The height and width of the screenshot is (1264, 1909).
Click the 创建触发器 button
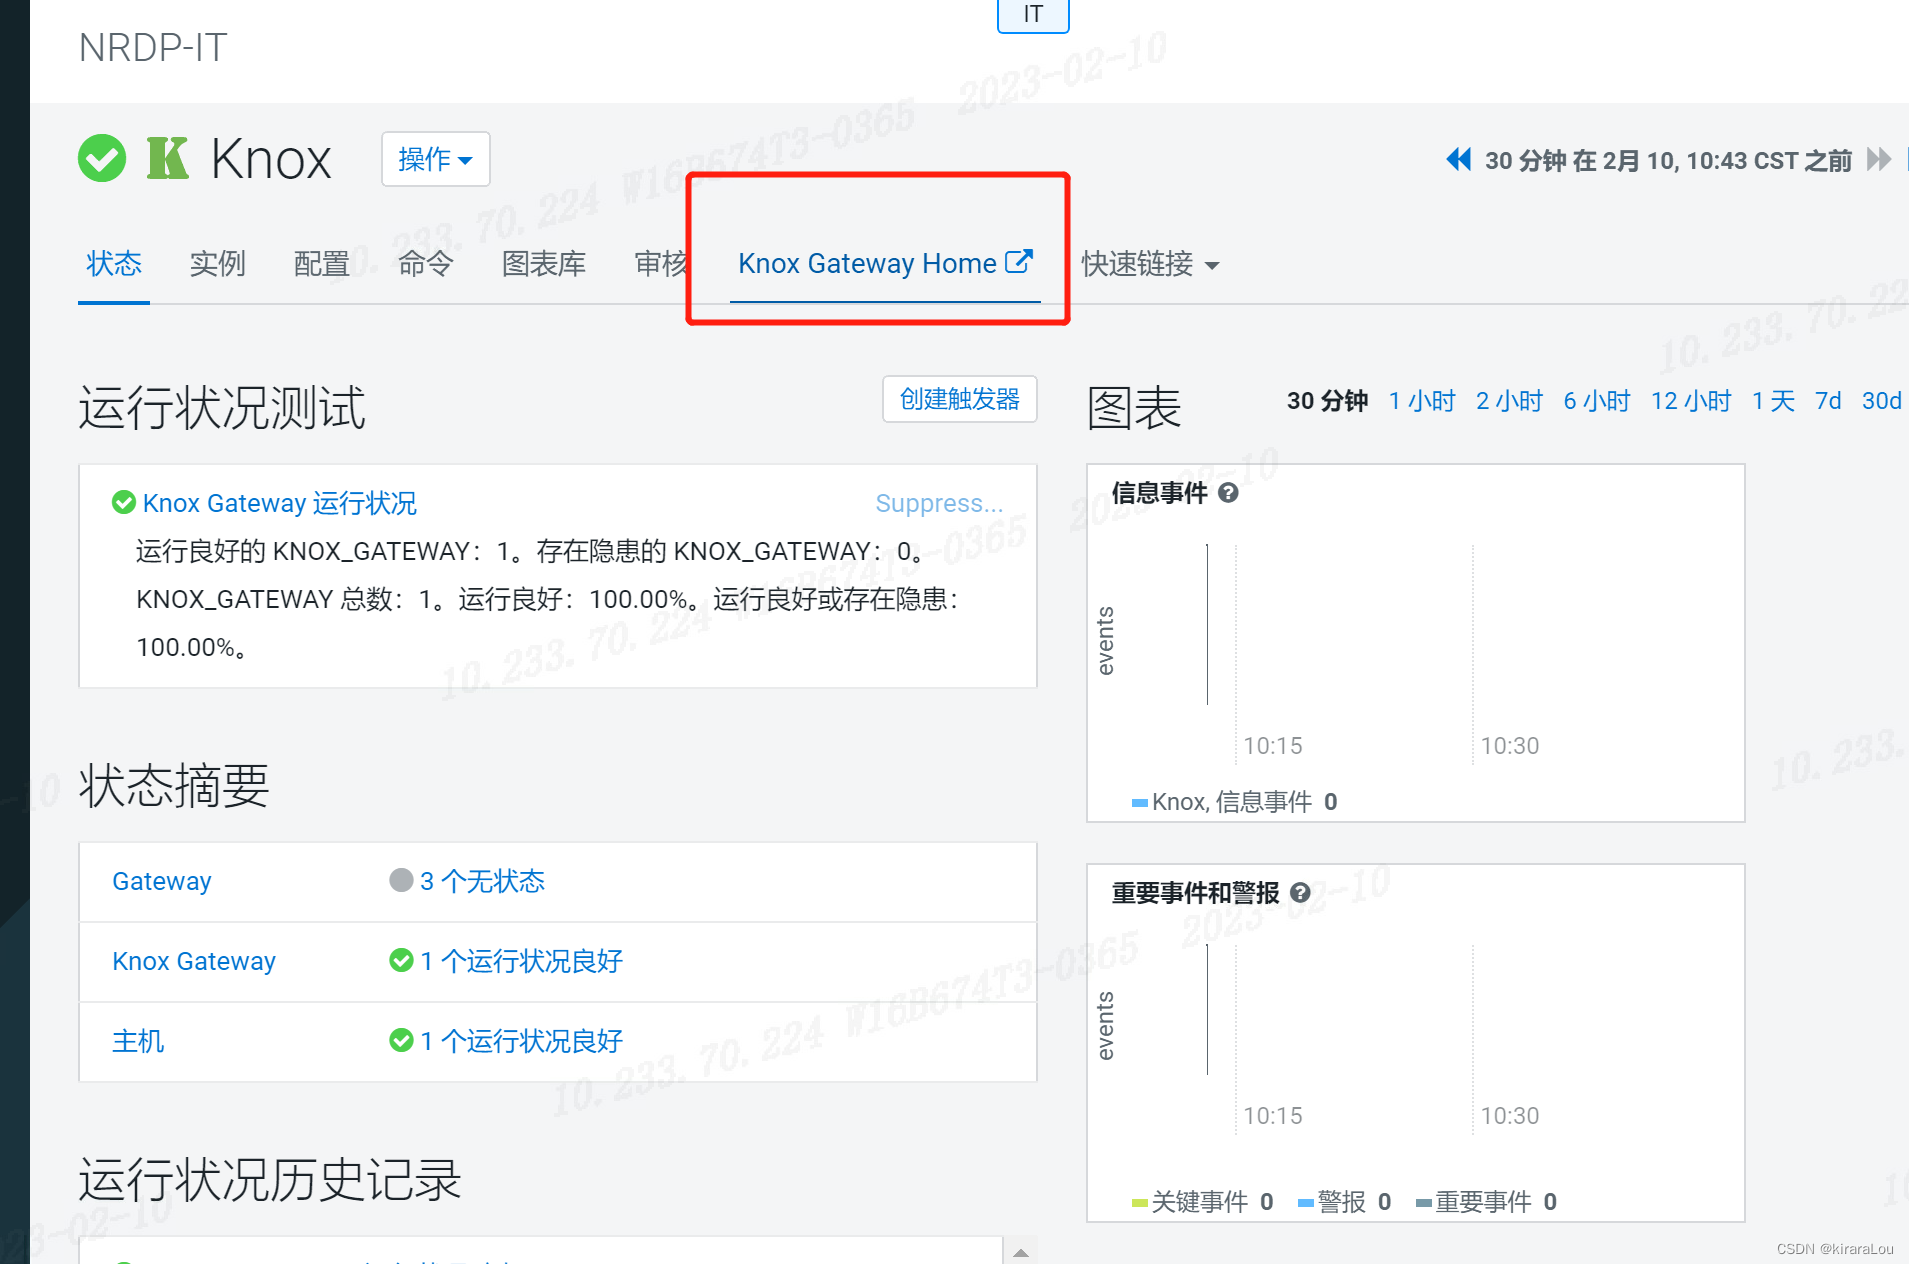pyautogui.click(x=960, y=399)
